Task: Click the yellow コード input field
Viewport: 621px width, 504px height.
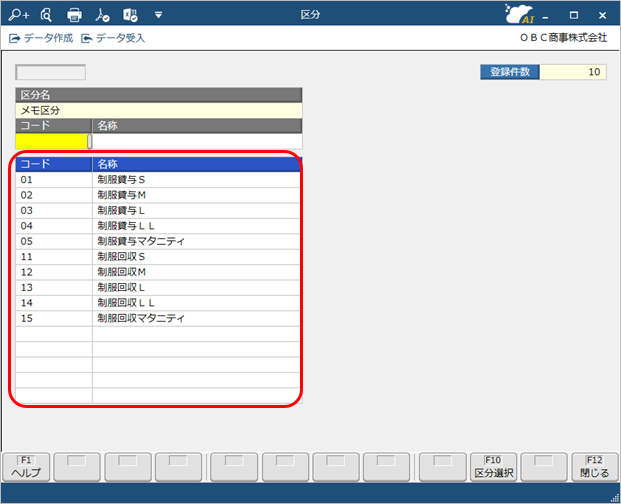Action: click(x=51, y=141)
